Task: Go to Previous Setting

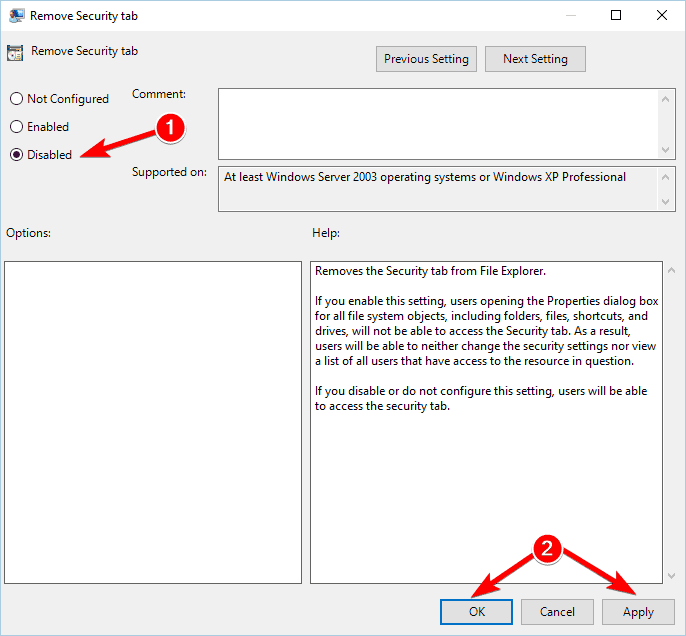Action: [426, 59]
